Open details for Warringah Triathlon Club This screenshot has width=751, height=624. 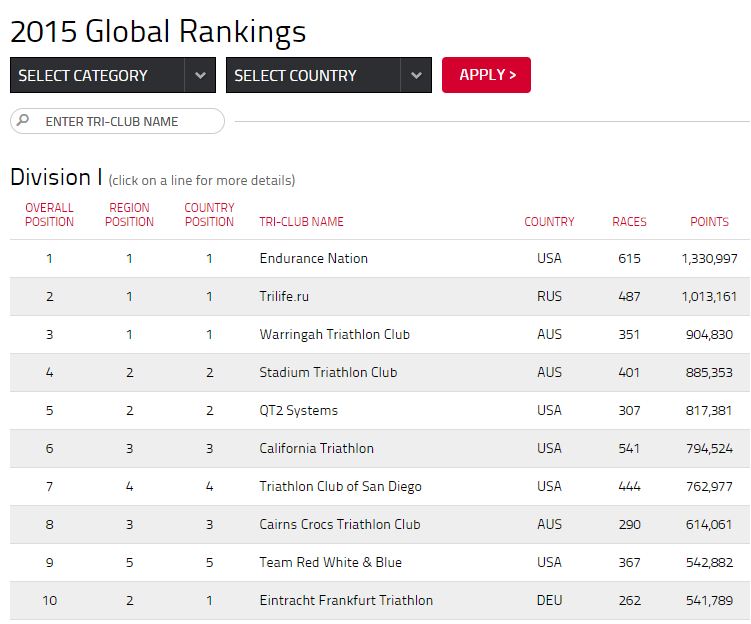pyautogui.click(x=380, y=334)
